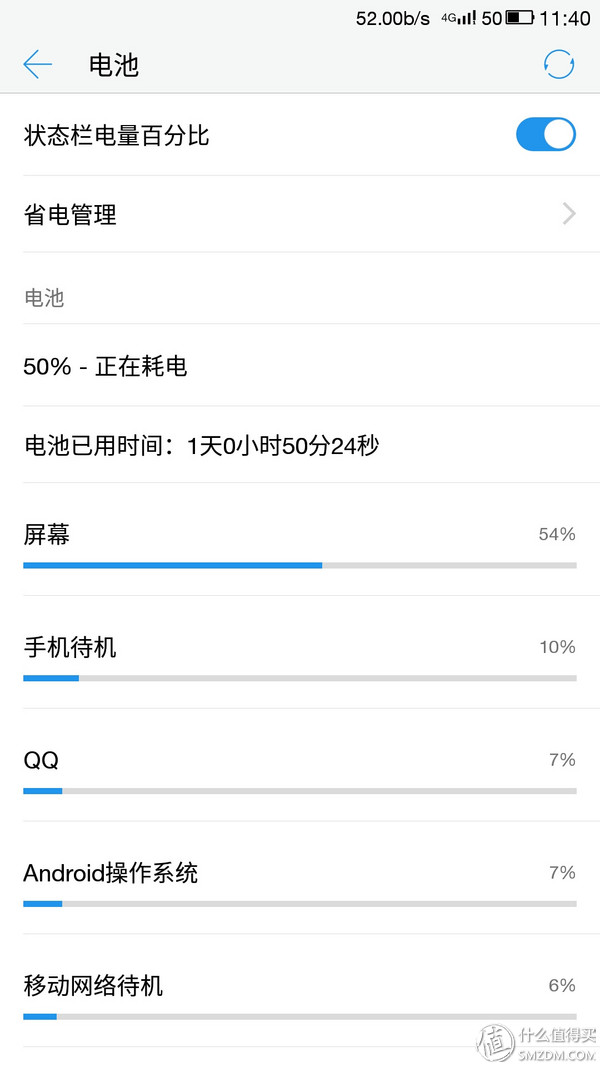The image size is (600, 1067).
Task: Refresh battery usage statistics
Action: pyautogui.click(x=559, y=63)
